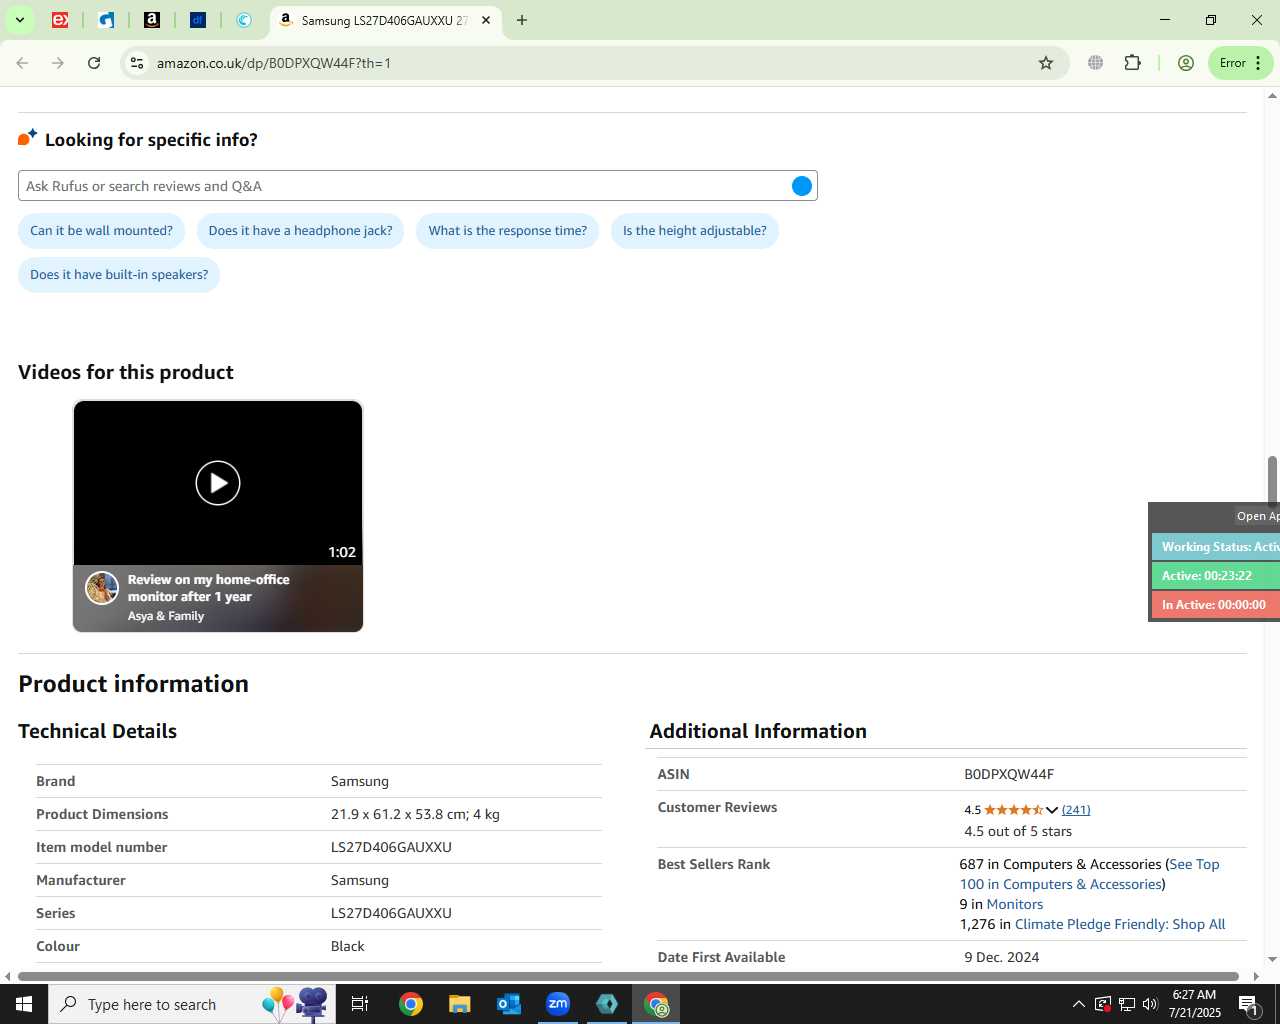This screenshot has width=1280, height=1024.
Task: Open the teal diamond app in taskbar
Action: 607,1004
